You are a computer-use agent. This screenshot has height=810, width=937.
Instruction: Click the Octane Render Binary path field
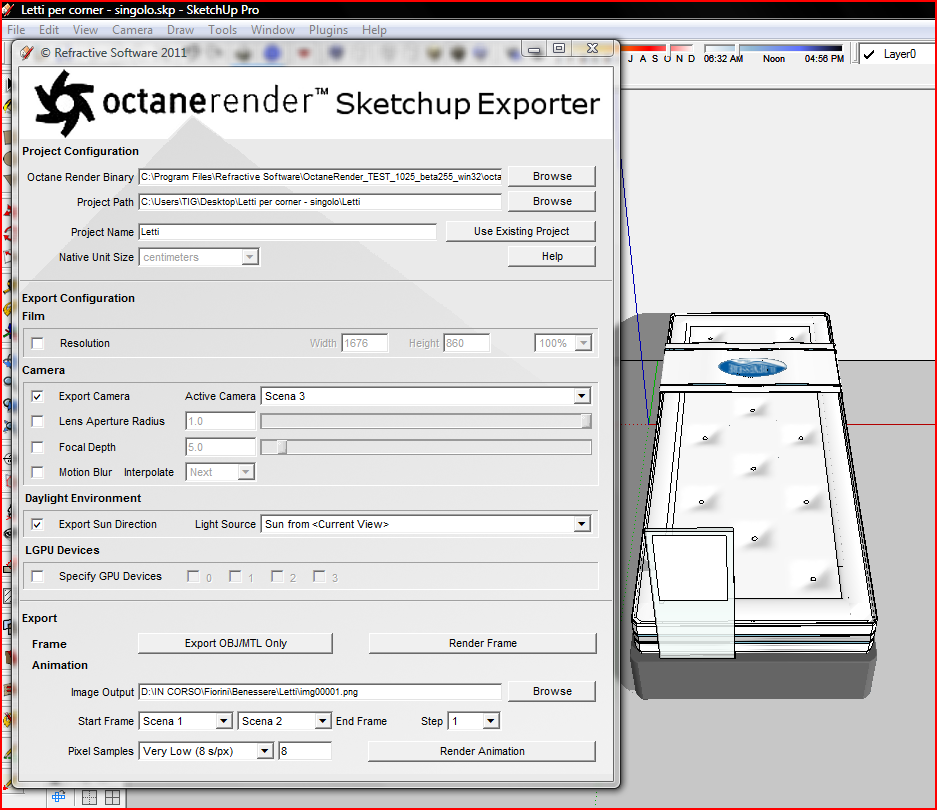(320, 177)
